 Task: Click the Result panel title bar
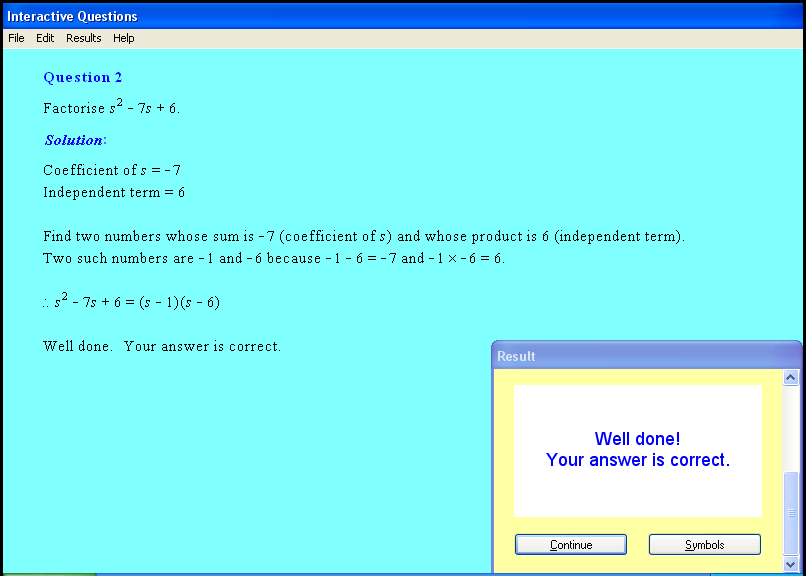click(x=647, y=356)
